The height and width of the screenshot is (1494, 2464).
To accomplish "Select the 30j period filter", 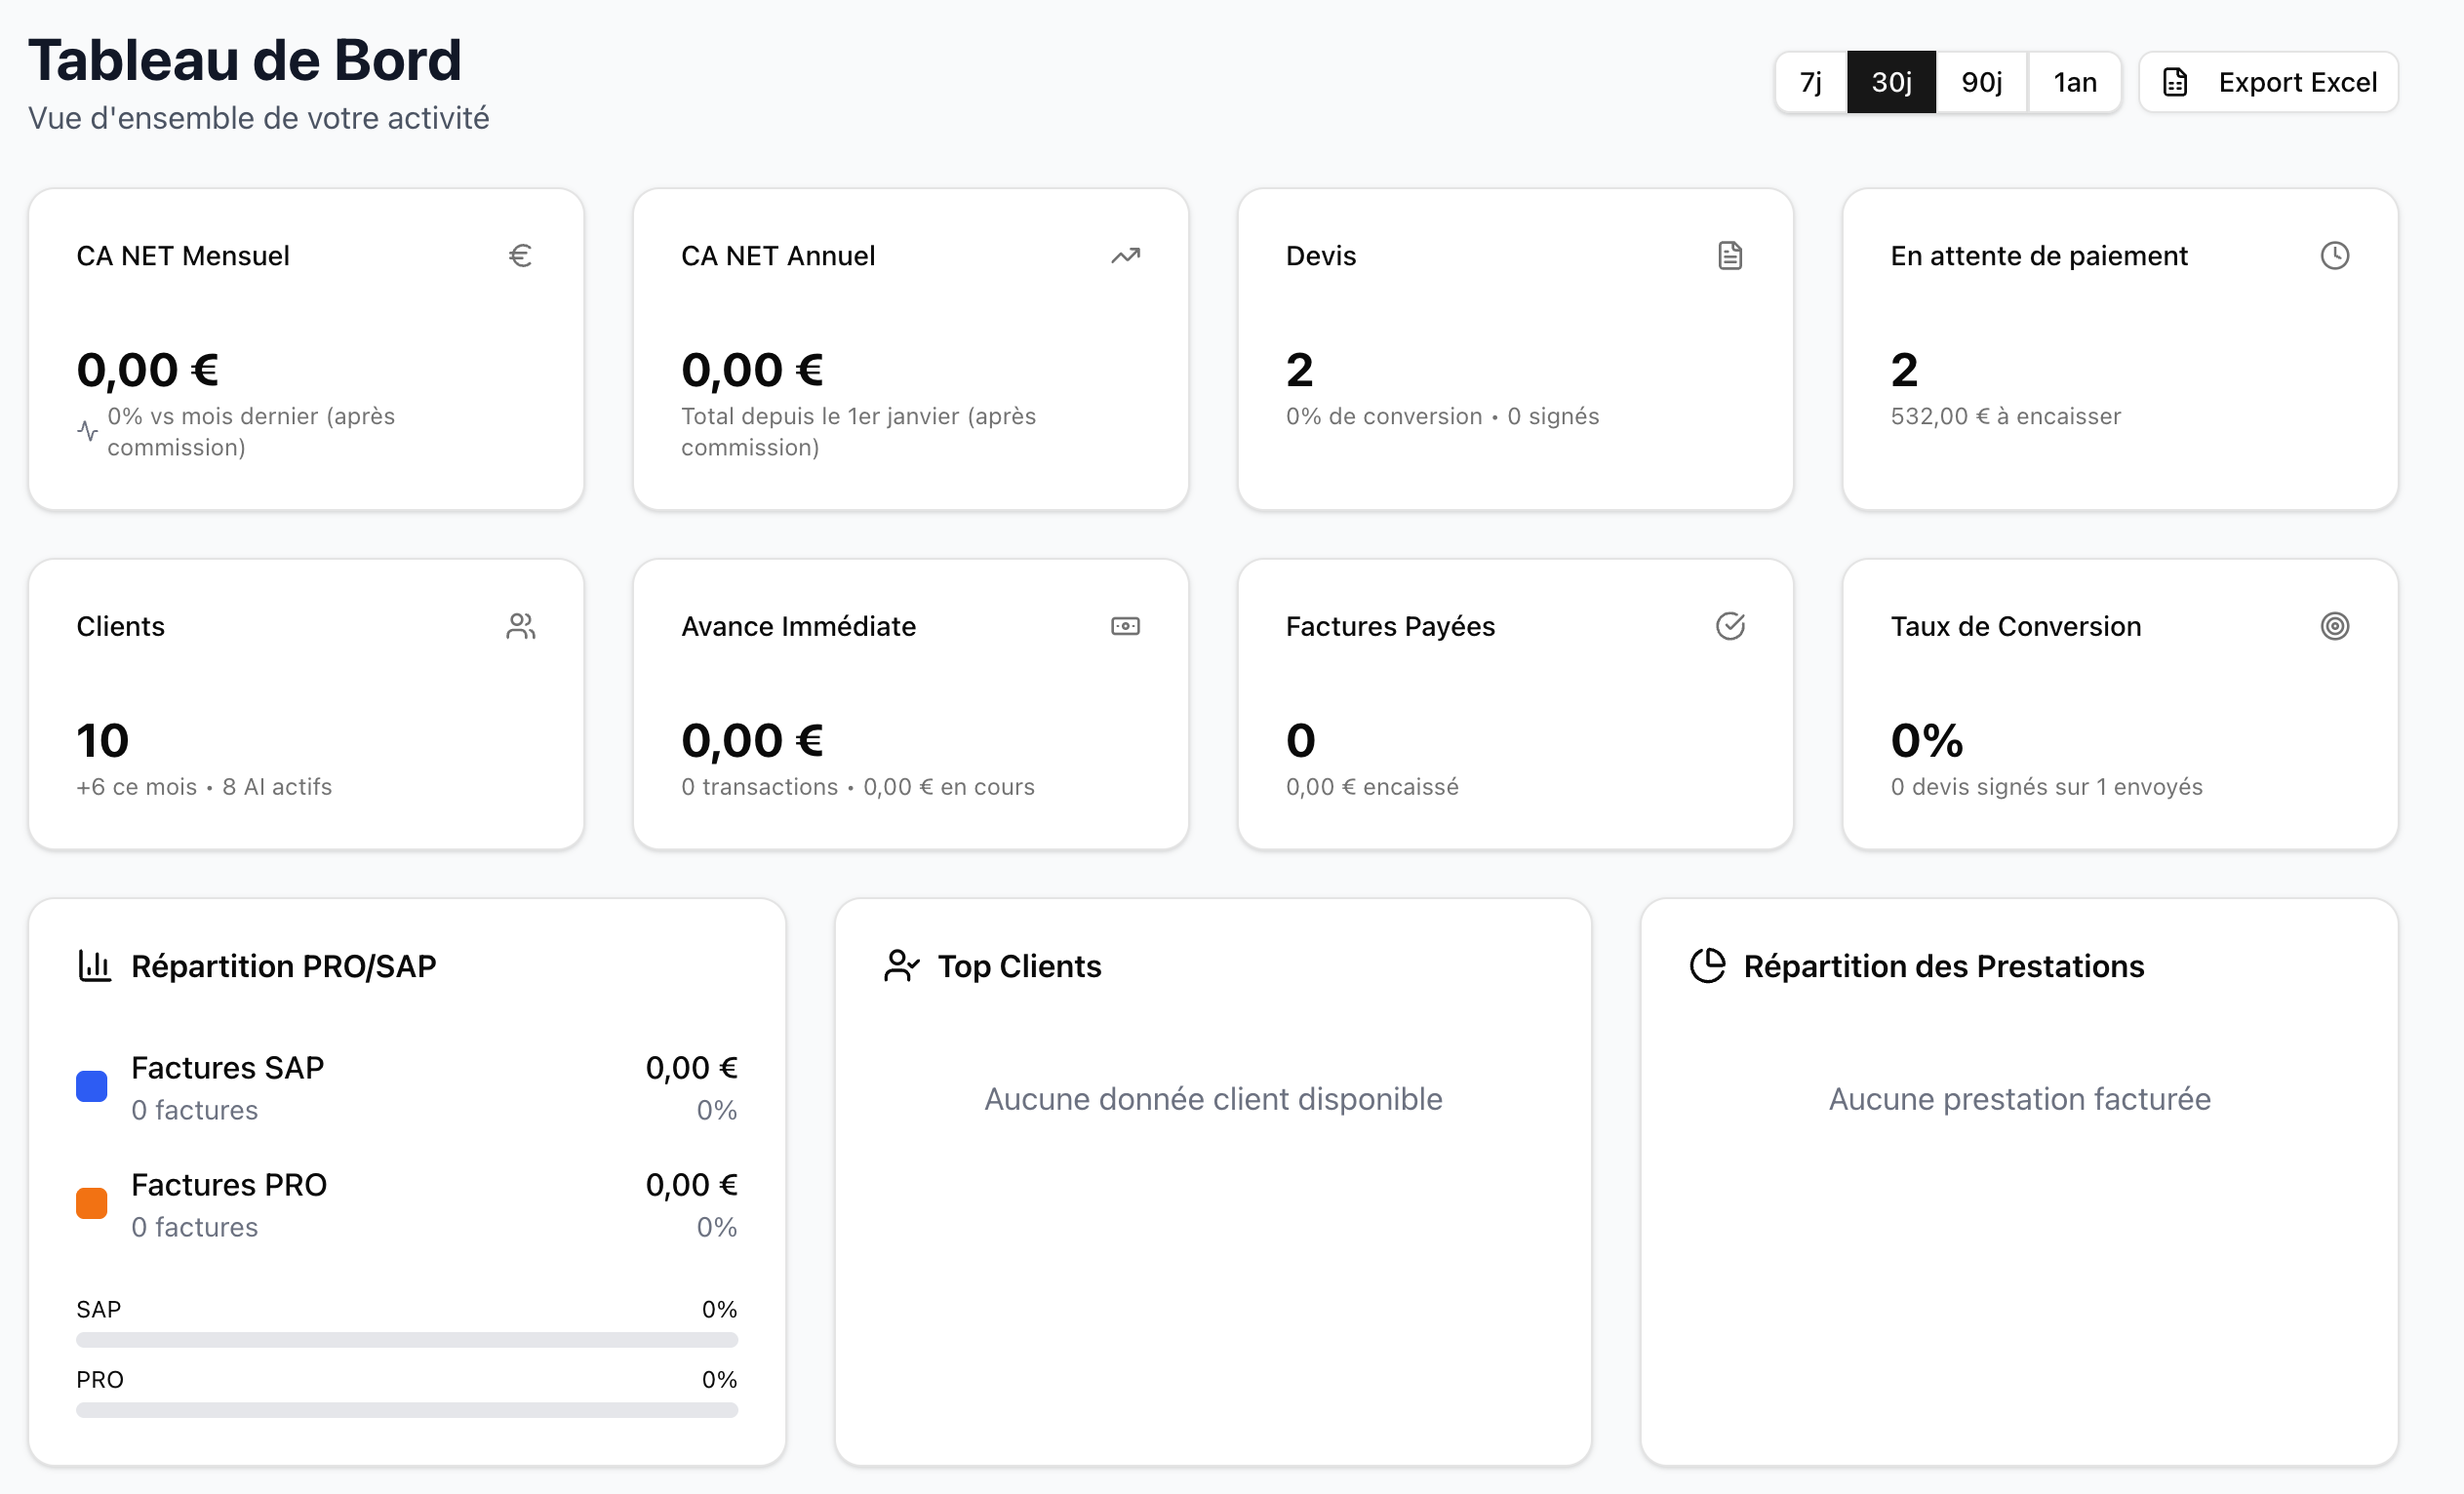I will point(1891,82).
